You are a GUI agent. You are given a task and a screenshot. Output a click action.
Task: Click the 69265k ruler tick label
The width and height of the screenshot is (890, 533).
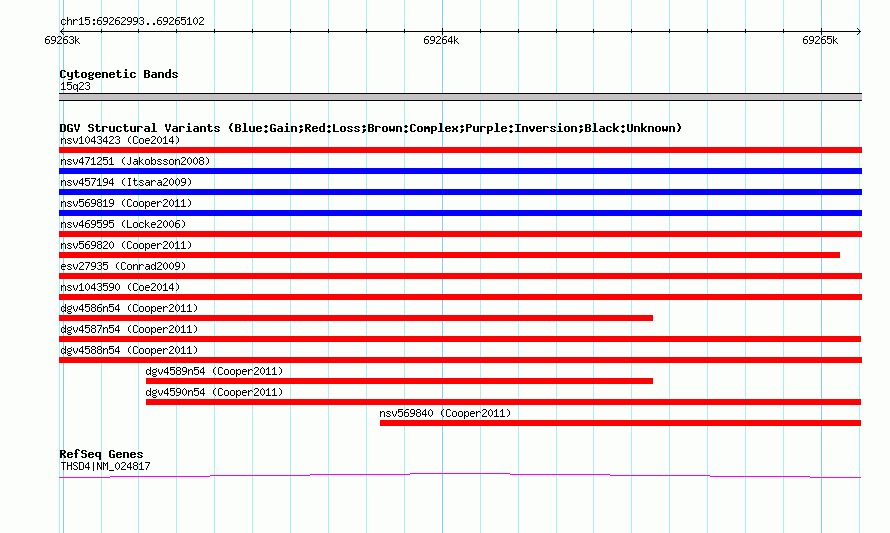coord(820,40)
